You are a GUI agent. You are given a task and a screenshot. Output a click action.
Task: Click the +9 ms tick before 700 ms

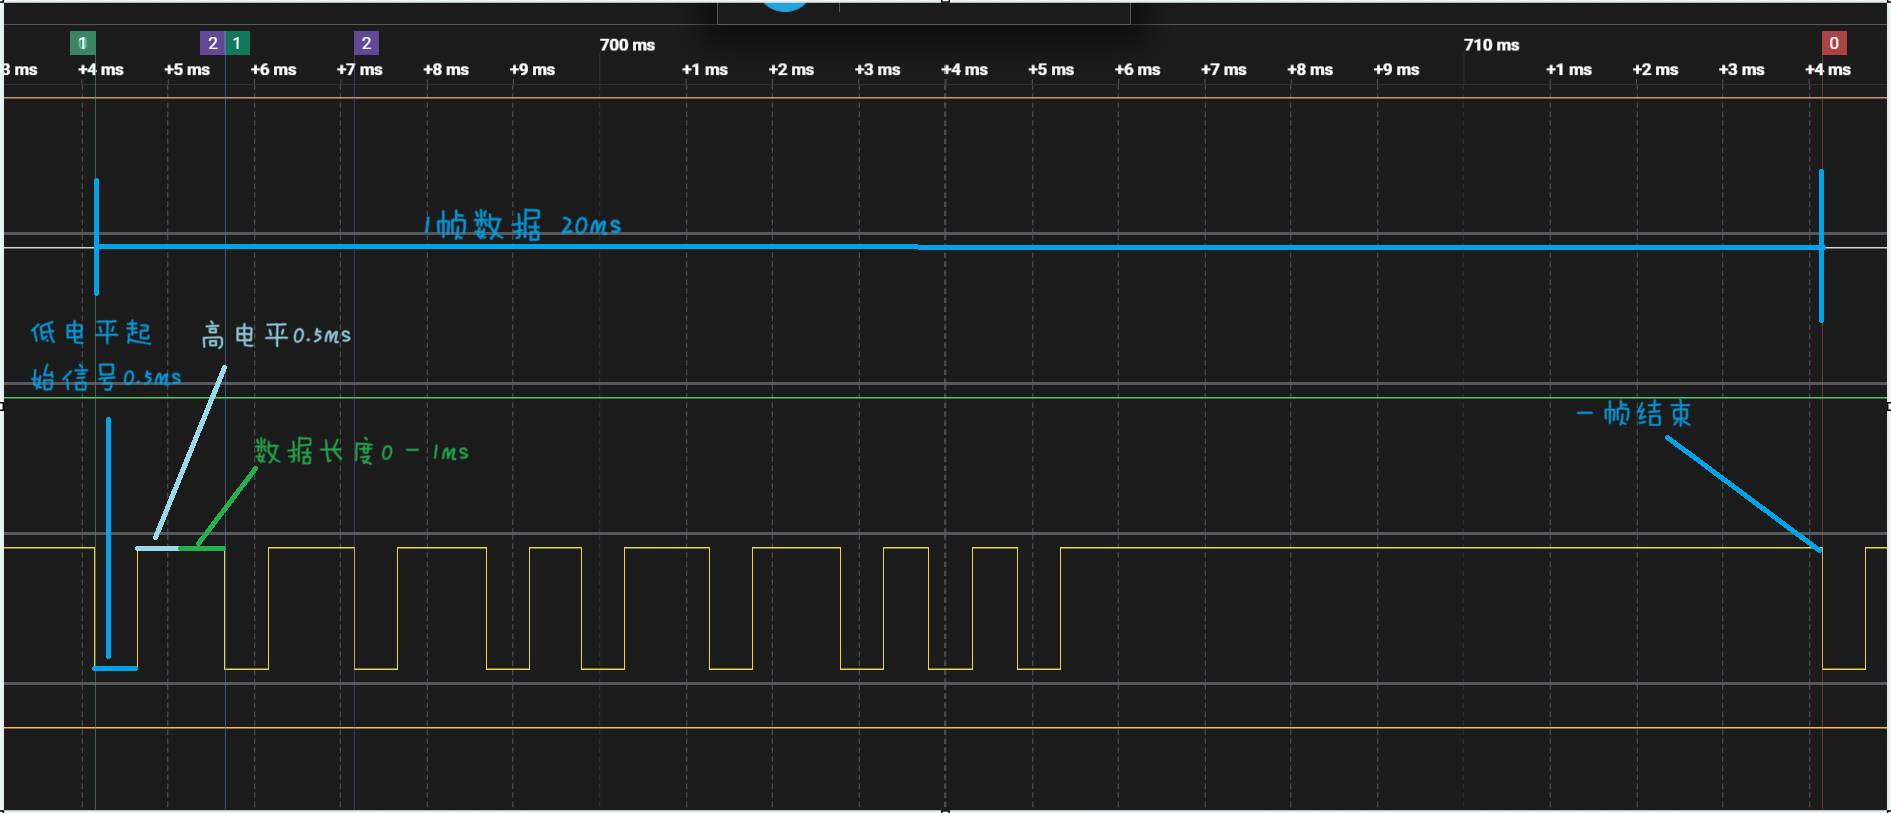[532, 70]
